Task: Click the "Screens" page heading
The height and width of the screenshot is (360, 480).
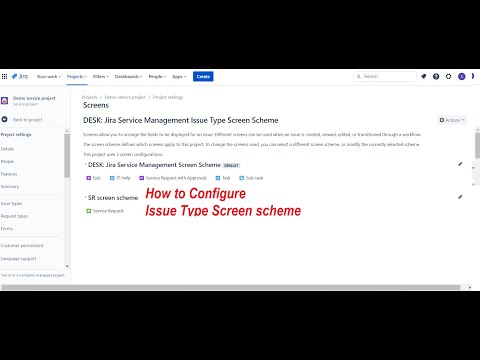Action: pyautogui.click(x=96, y=105)
